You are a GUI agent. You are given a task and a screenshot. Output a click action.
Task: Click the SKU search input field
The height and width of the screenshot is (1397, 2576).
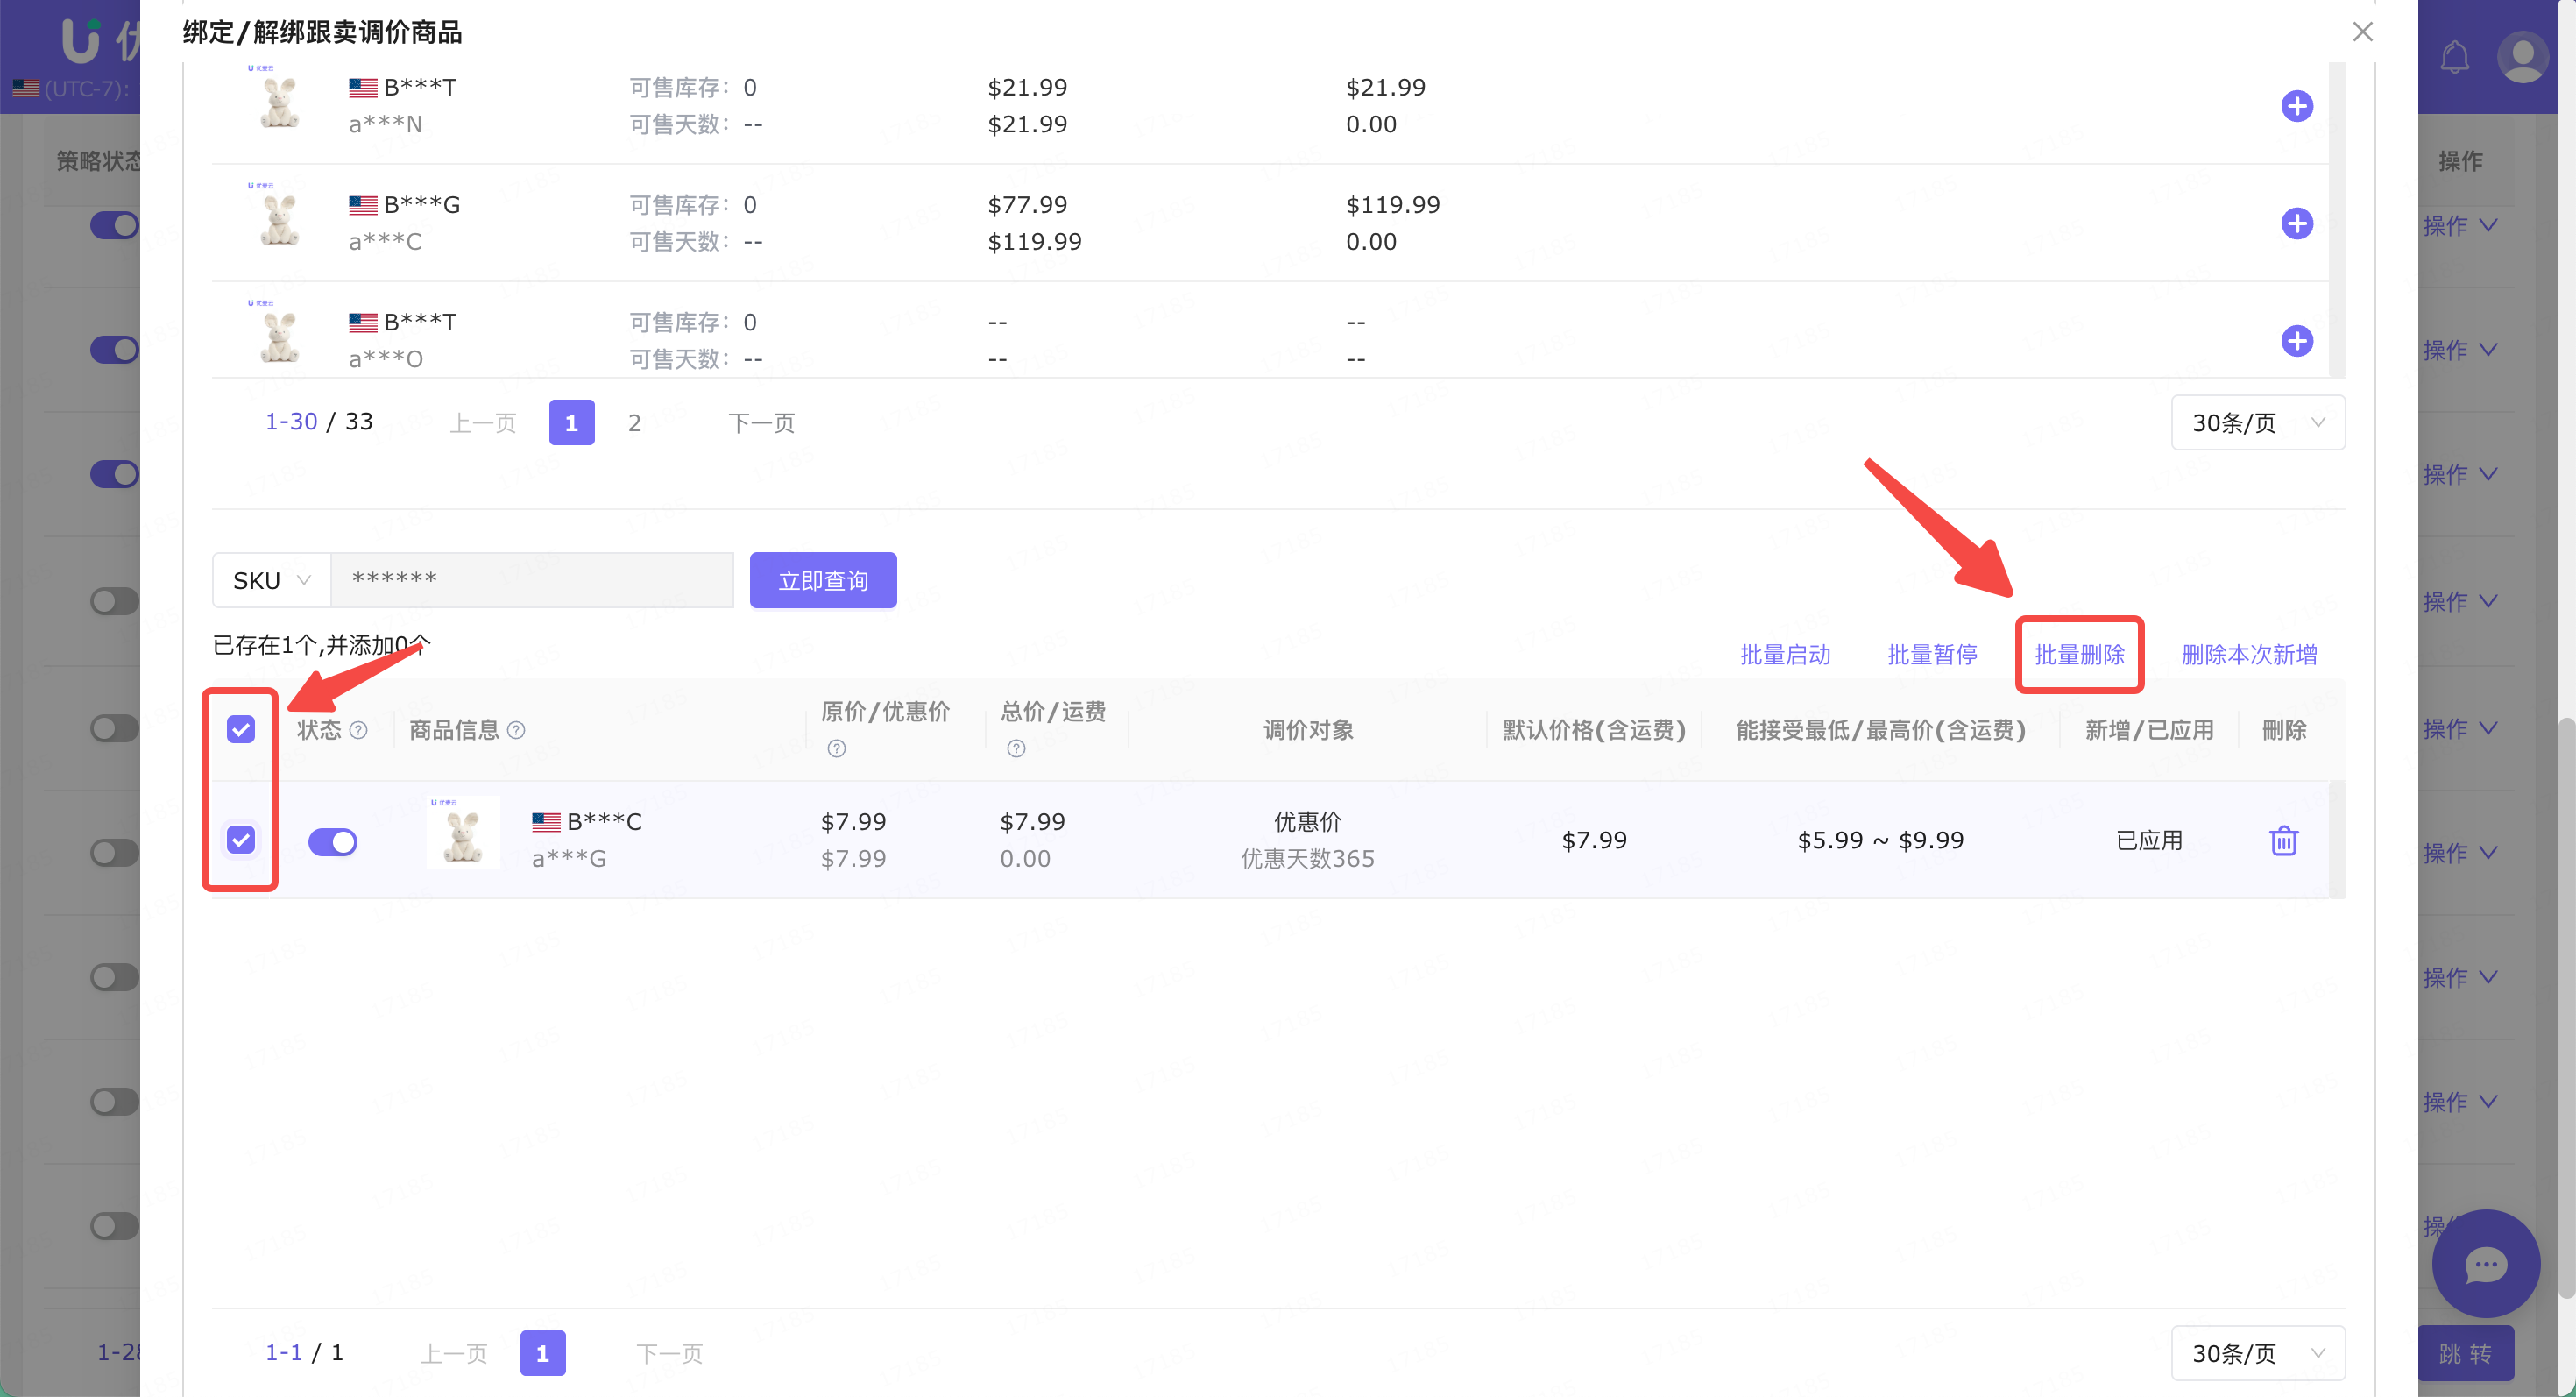(x=532, y=580)
